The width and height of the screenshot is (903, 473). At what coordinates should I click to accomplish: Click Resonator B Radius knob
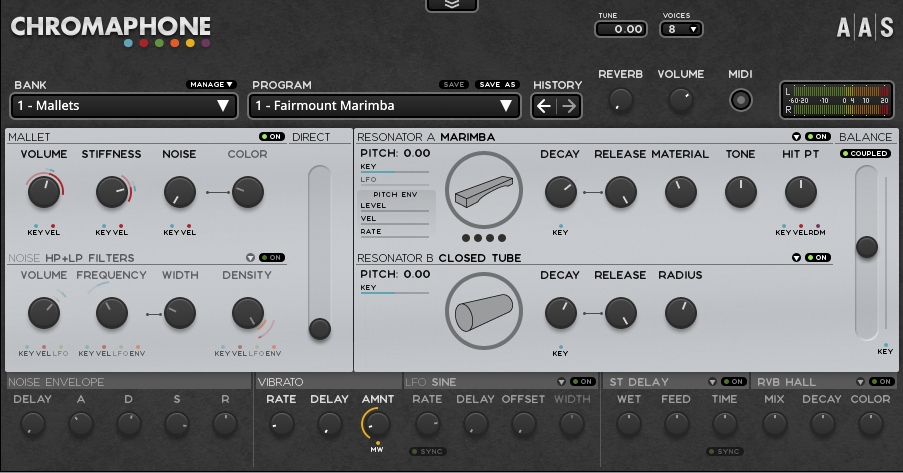point(681,313)
